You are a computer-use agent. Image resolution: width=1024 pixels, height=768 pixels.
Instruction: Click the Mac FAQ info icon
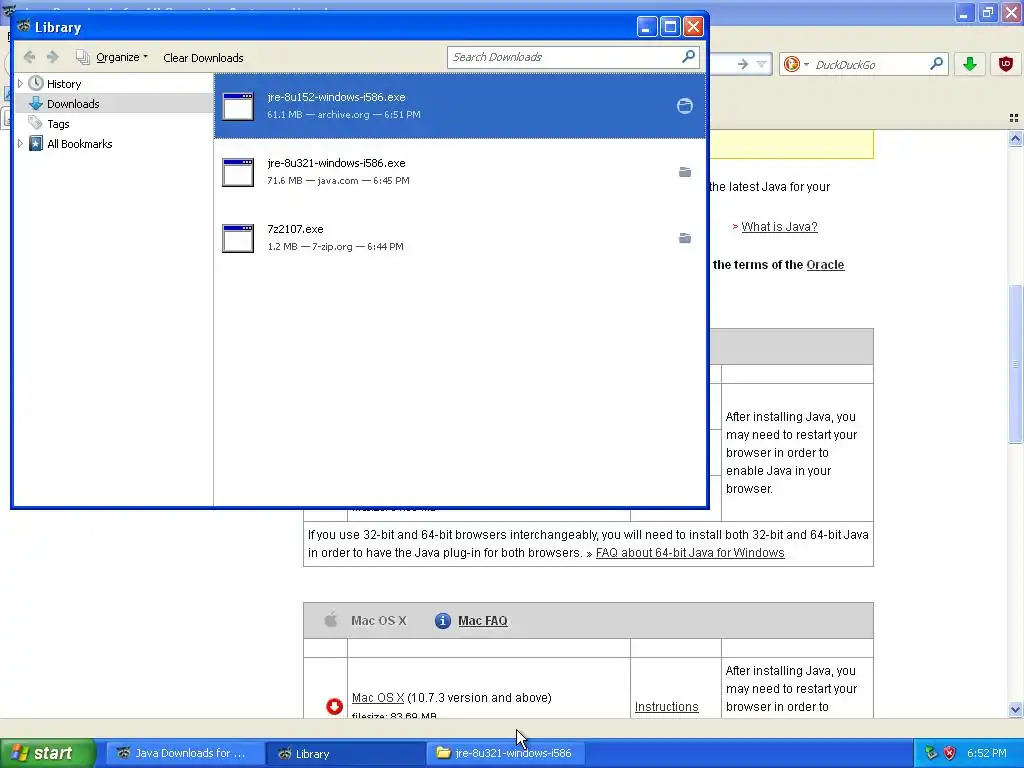[x=442, y=620]
